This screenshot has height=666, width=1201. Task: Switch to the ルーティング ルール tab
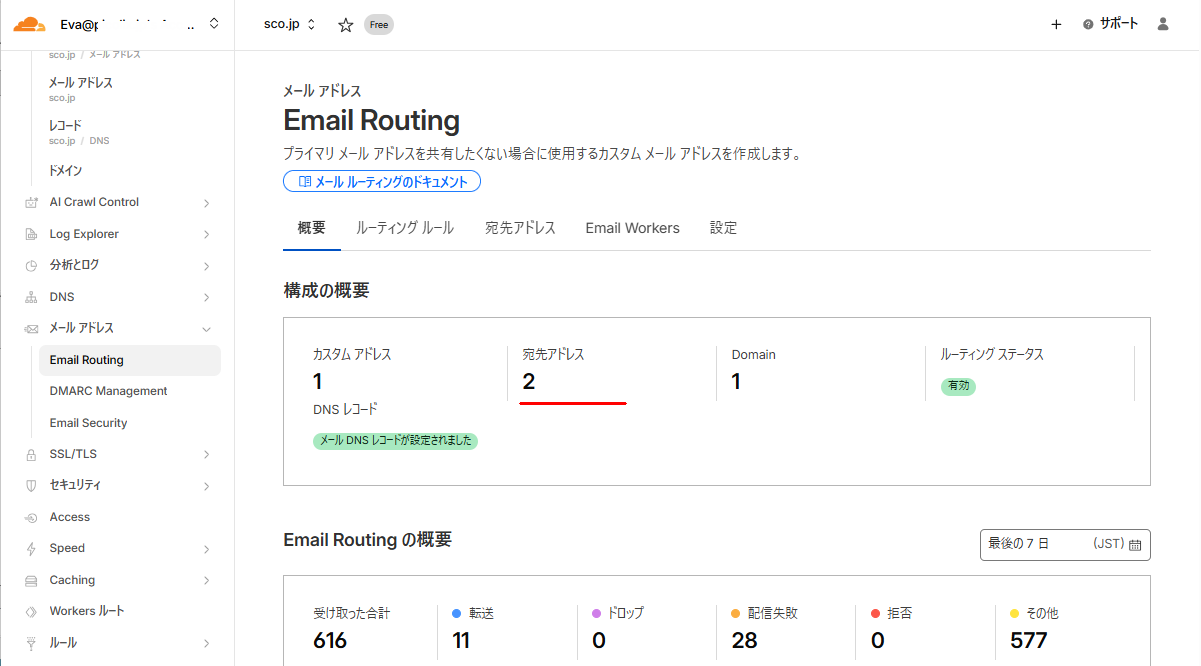click(404, 227)
